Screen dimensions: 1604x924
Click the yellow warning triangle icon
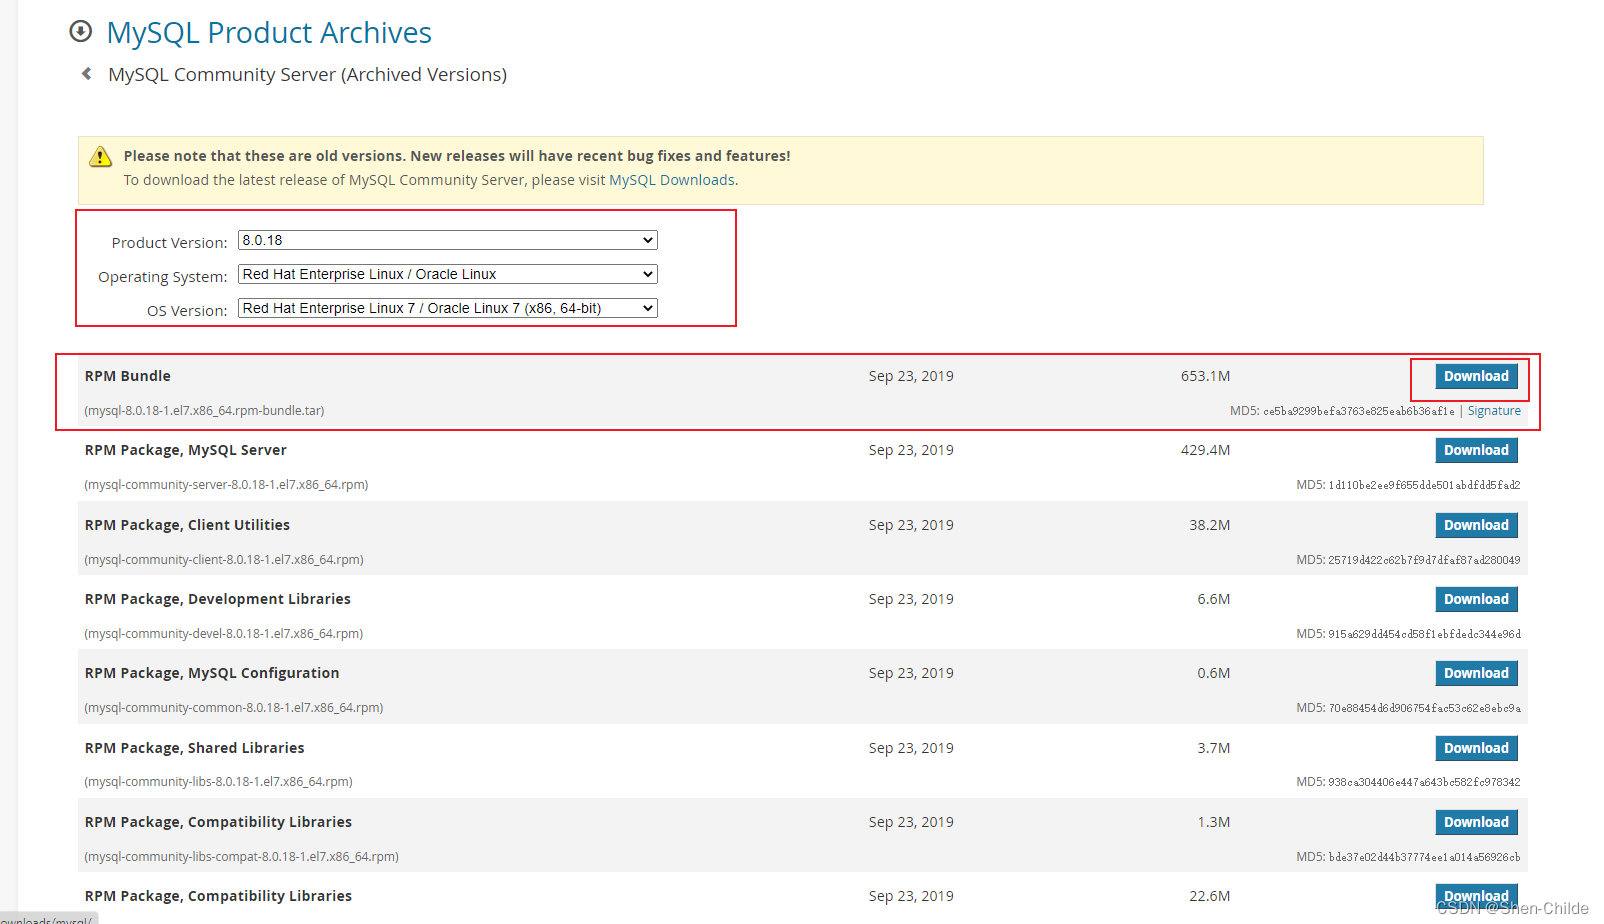[101, 157]
